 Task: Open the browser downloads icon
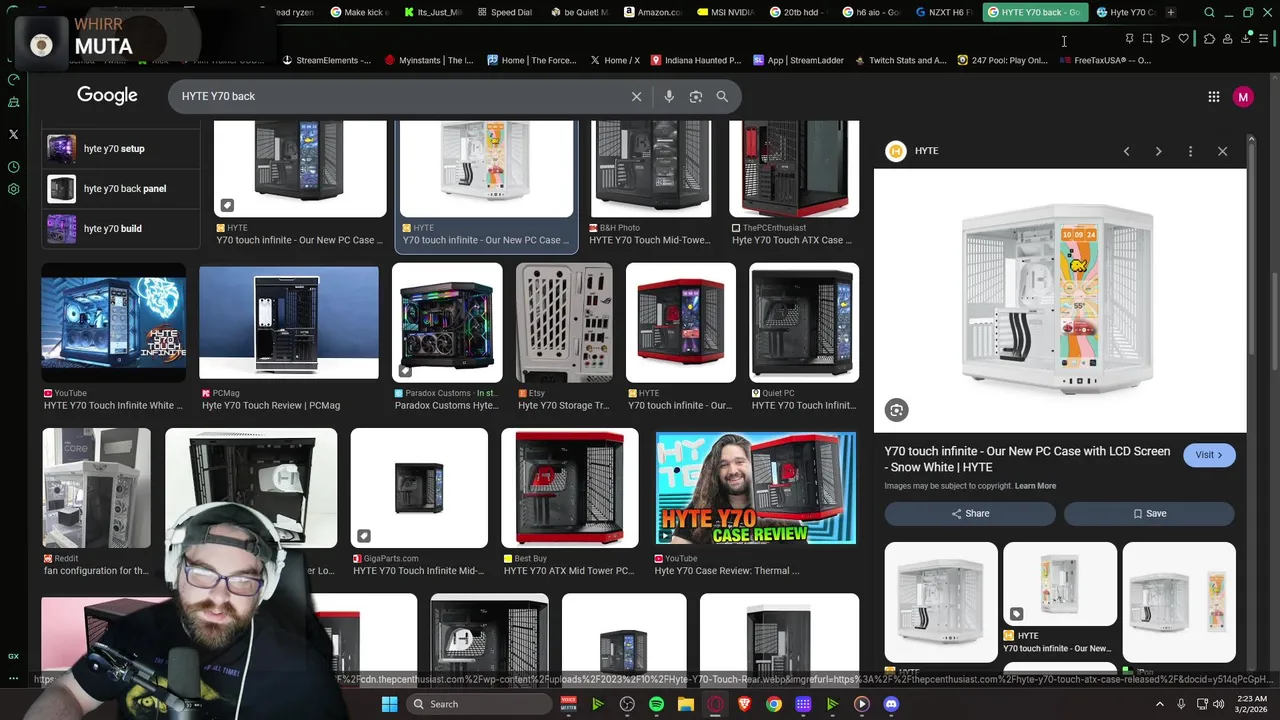click(x=1245, y=39)
